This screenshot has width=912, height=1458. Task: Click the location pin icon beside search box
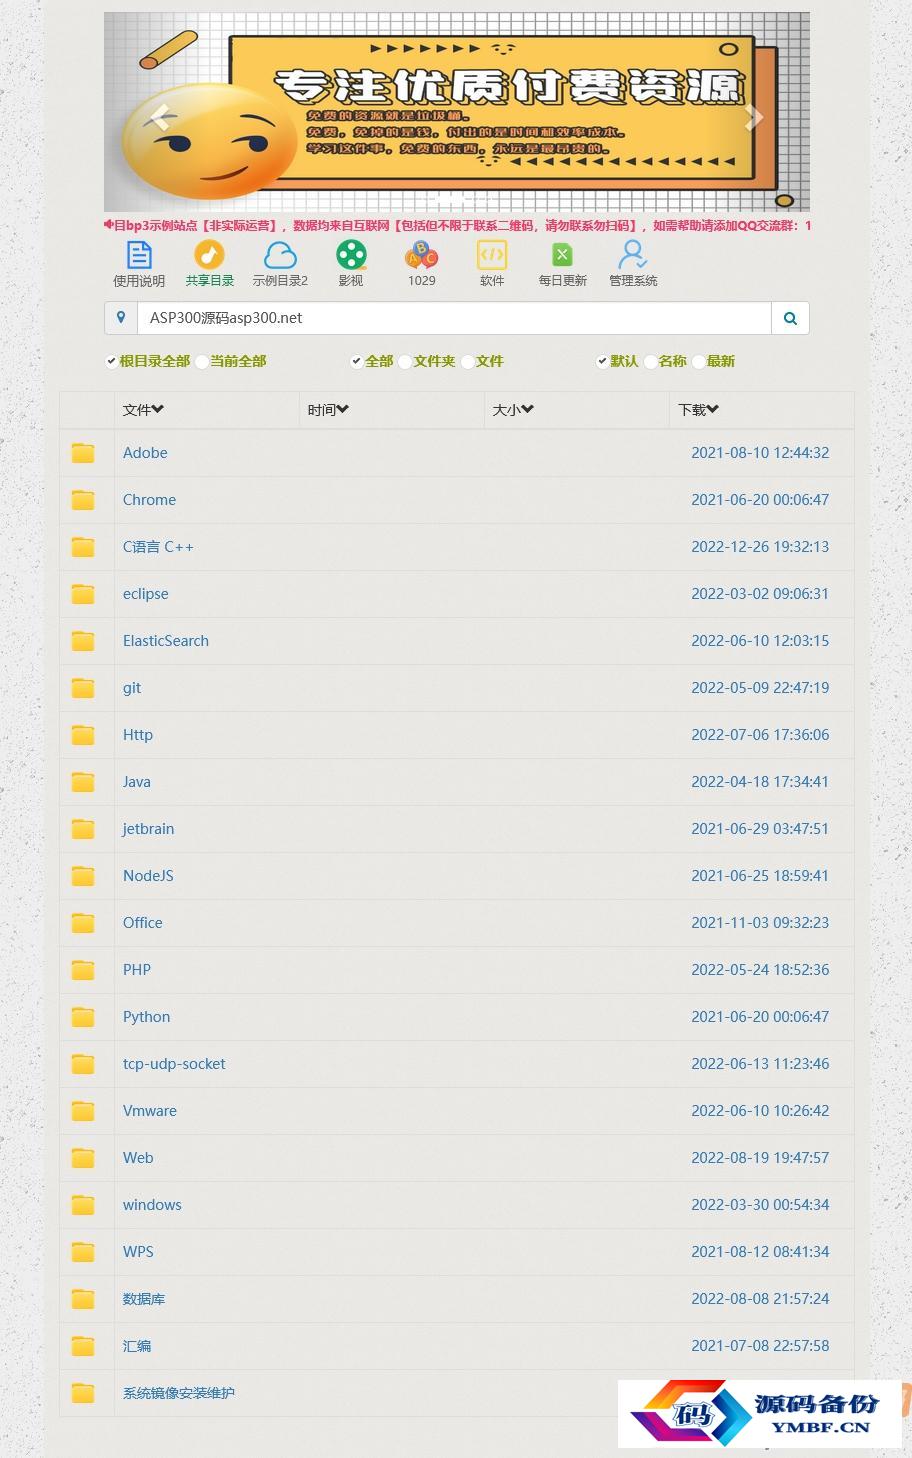point(121,318)
